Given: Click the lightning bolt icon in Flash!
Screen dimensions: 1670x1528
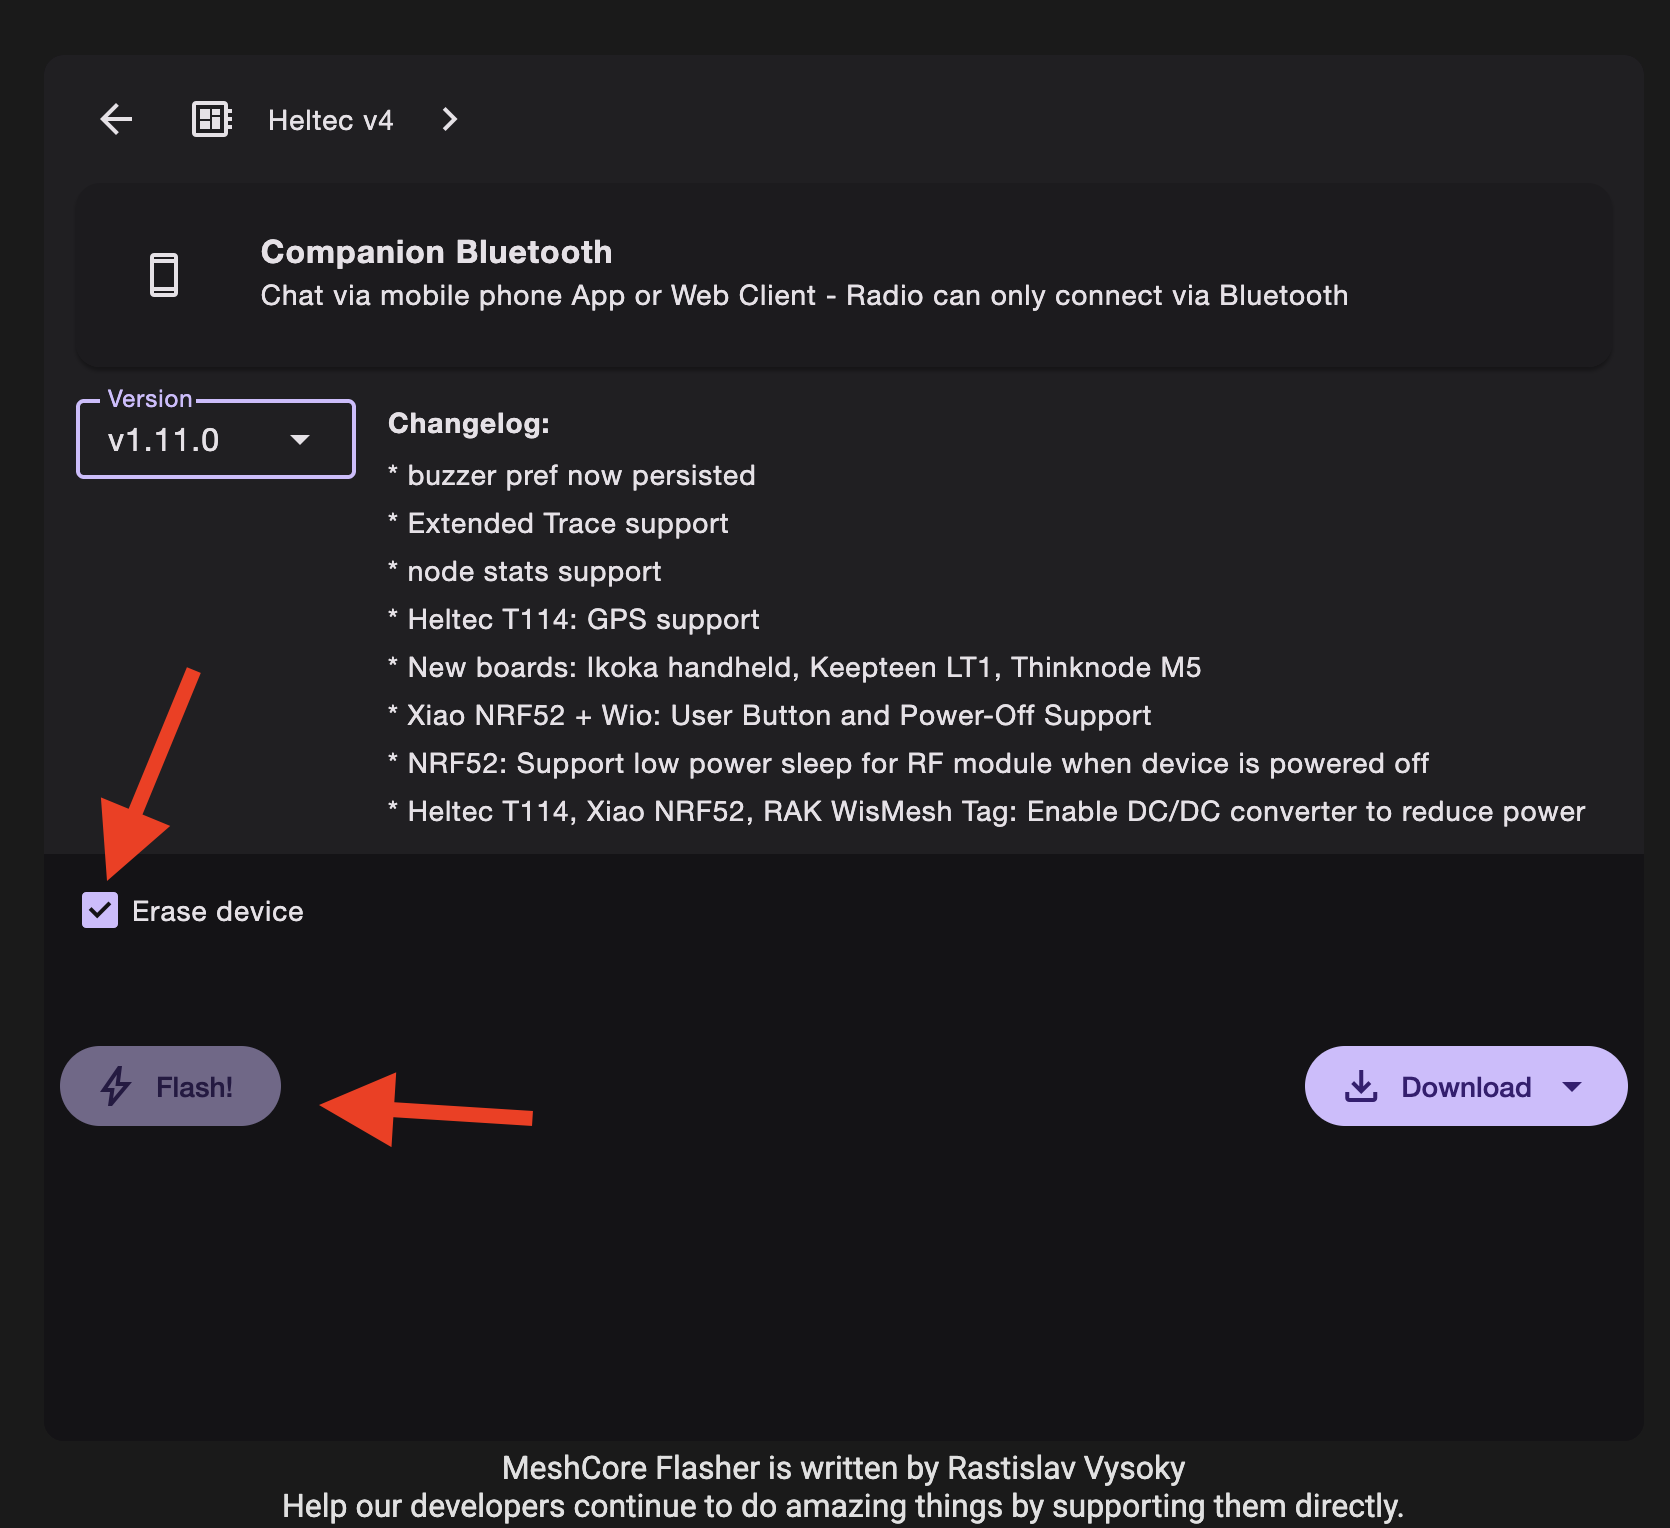Looking at the screenshot, I should (116, 1086).
